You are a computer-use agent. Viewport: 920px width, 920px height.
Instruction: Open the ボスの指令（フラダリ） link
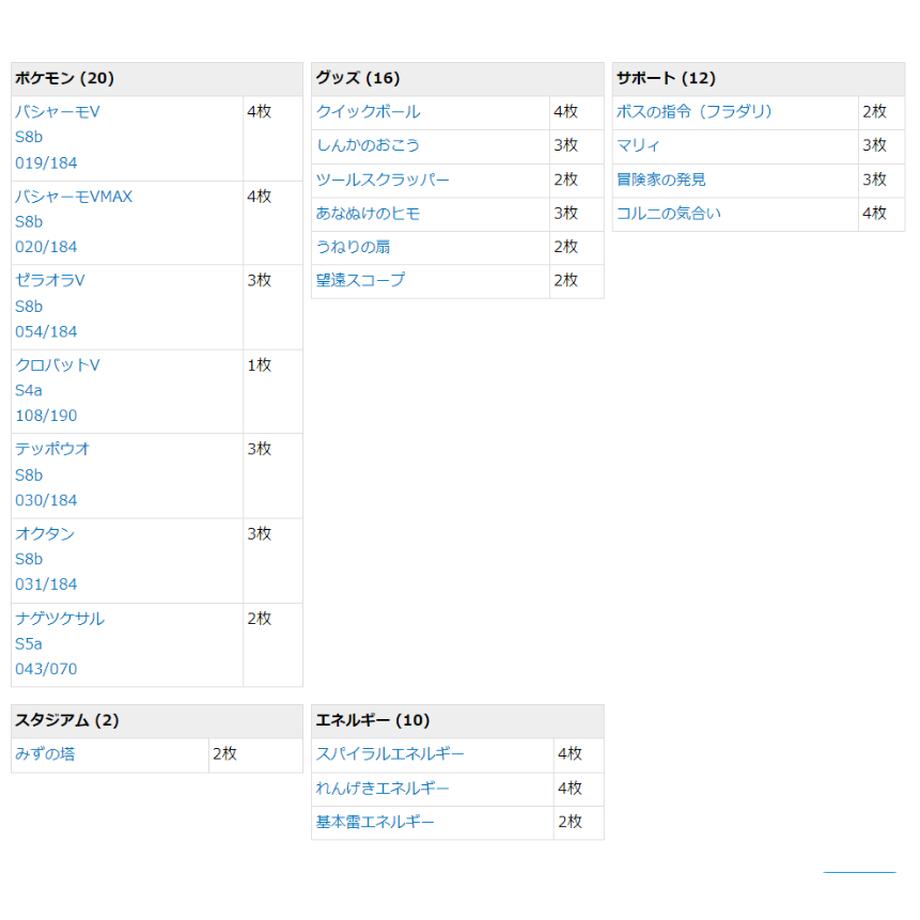point(694,111)
